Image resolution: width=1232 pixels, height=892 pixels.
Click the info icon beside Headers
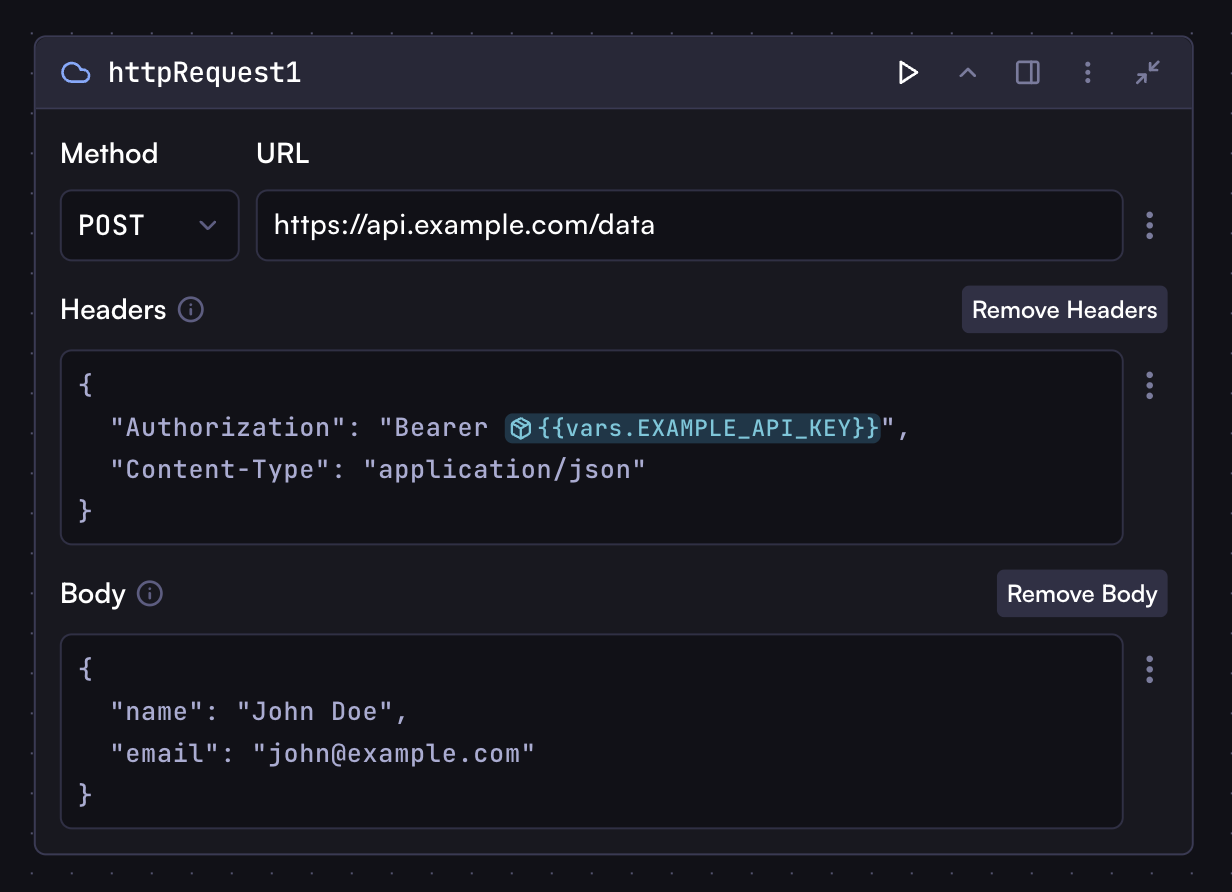coord(190,310)
